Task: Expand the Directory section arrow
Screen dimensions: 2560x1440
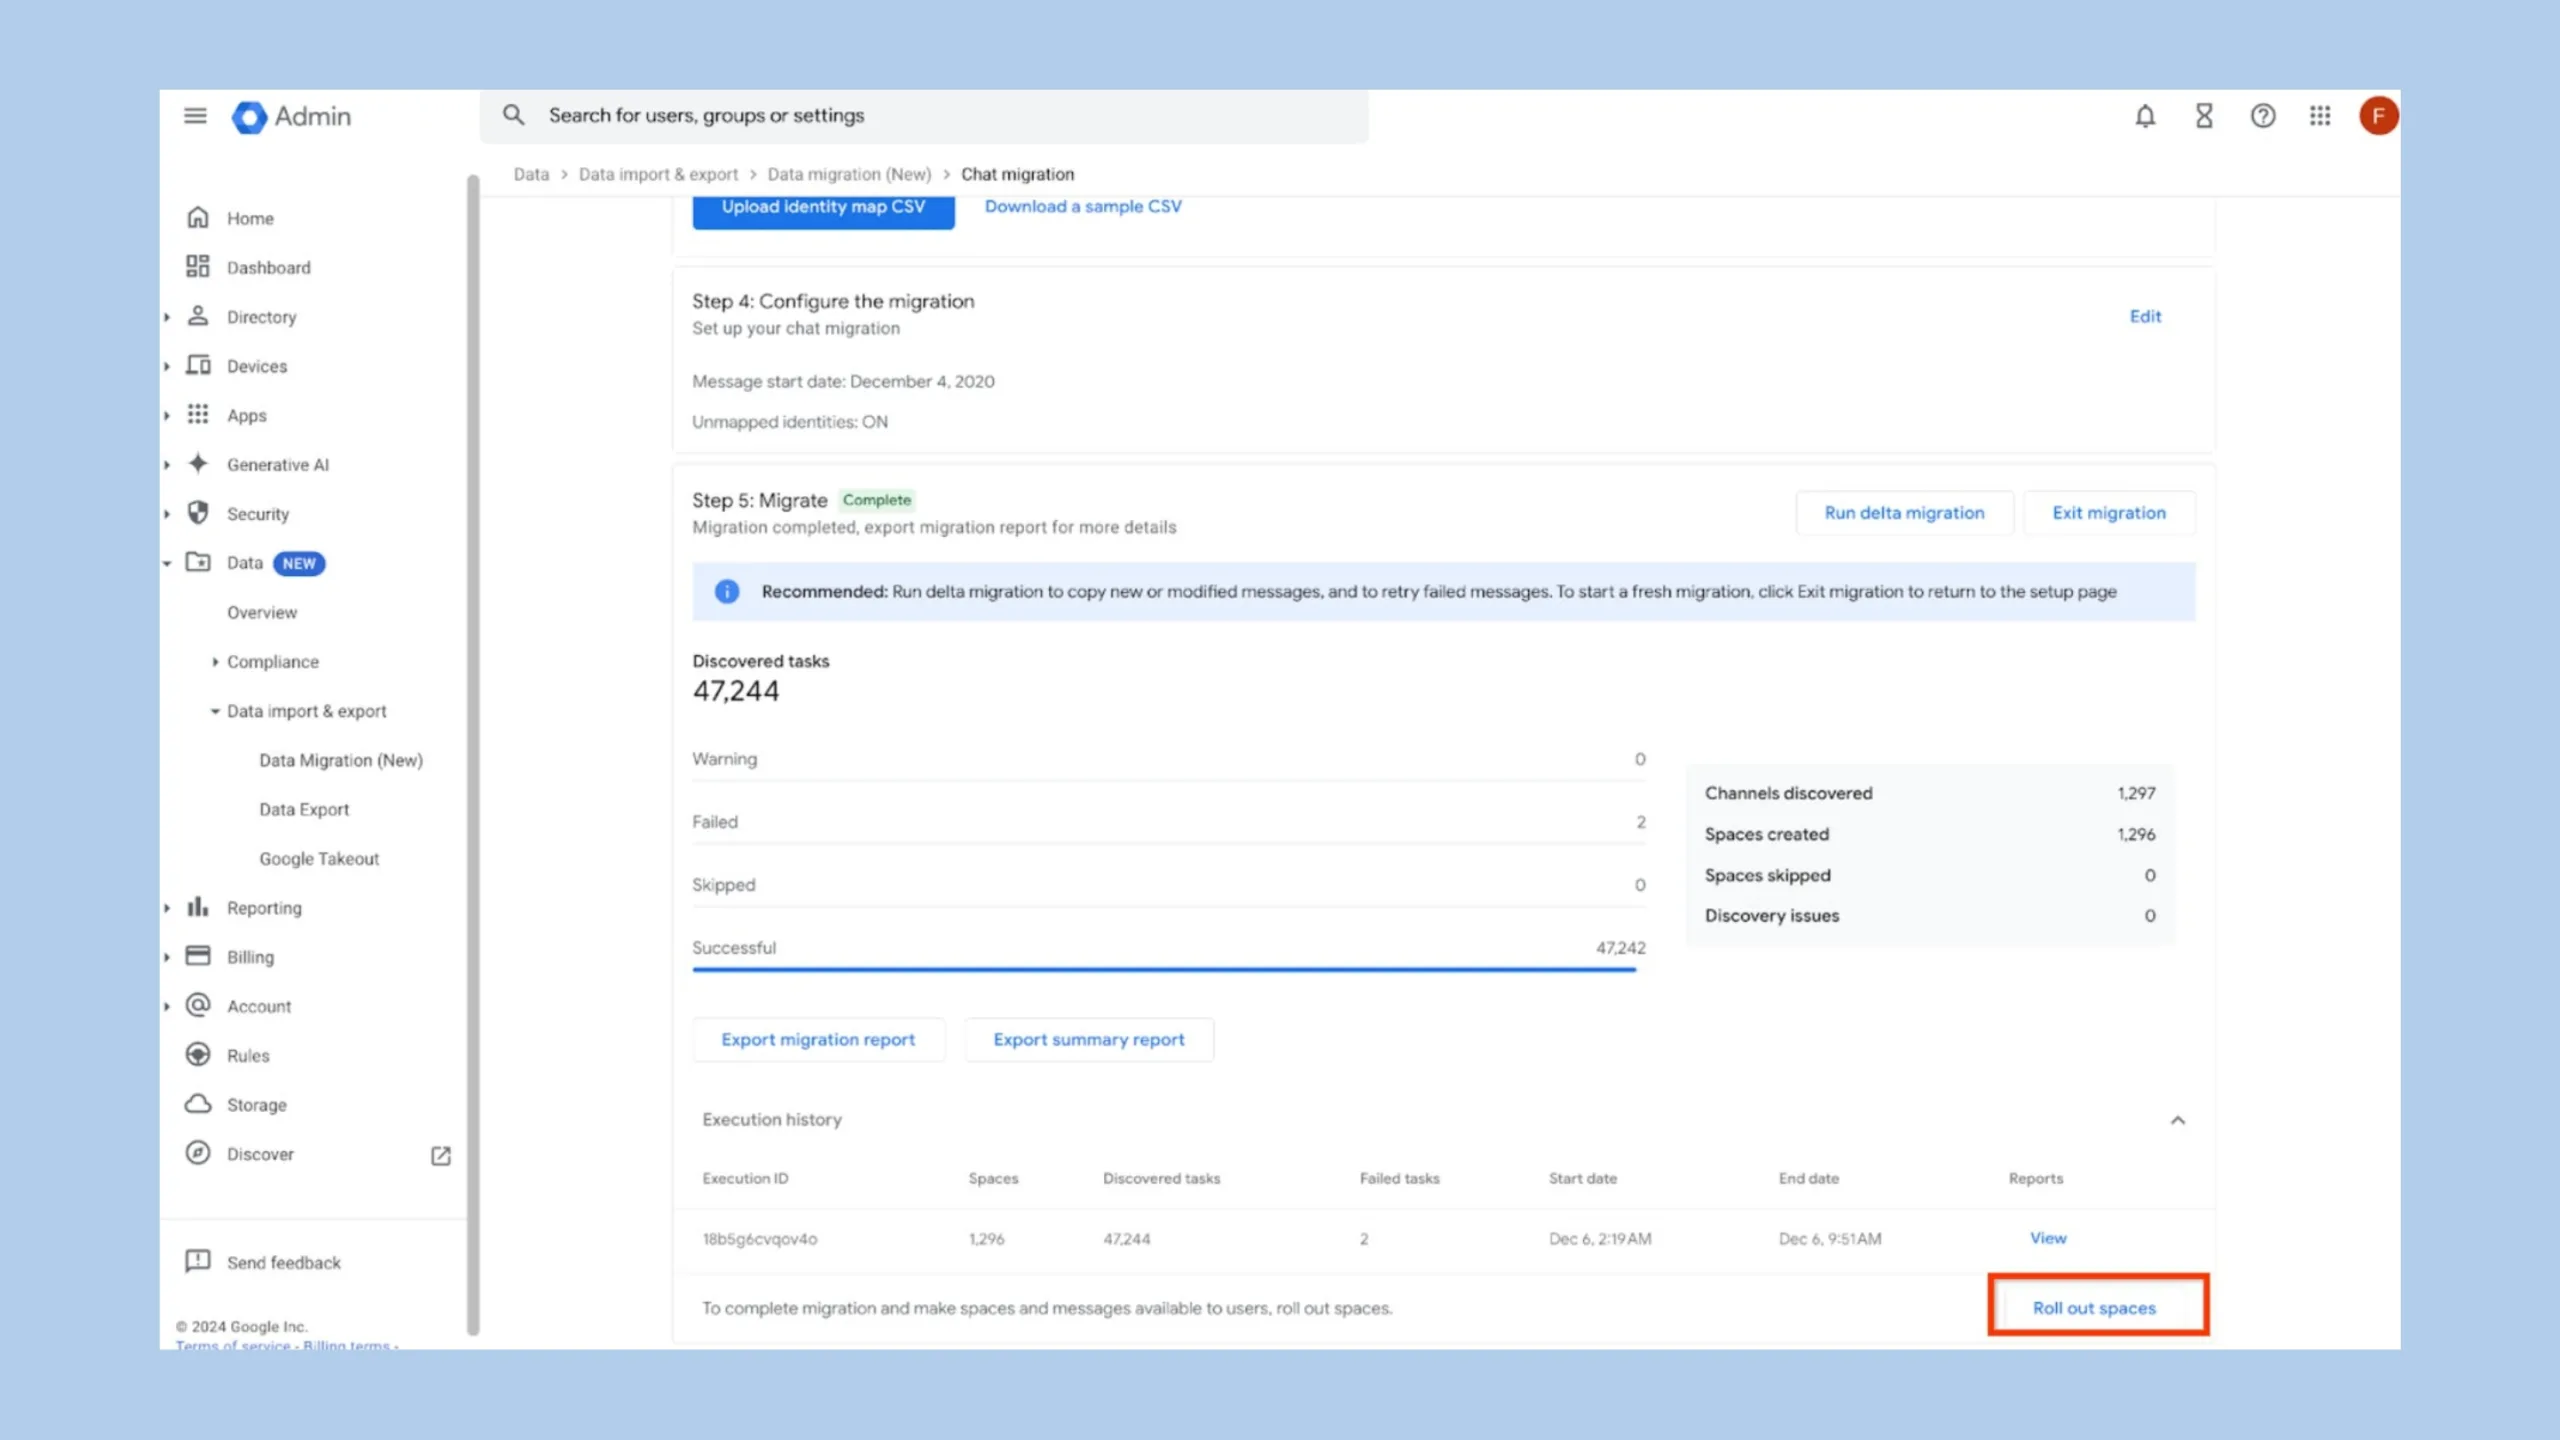Action: 167,317
